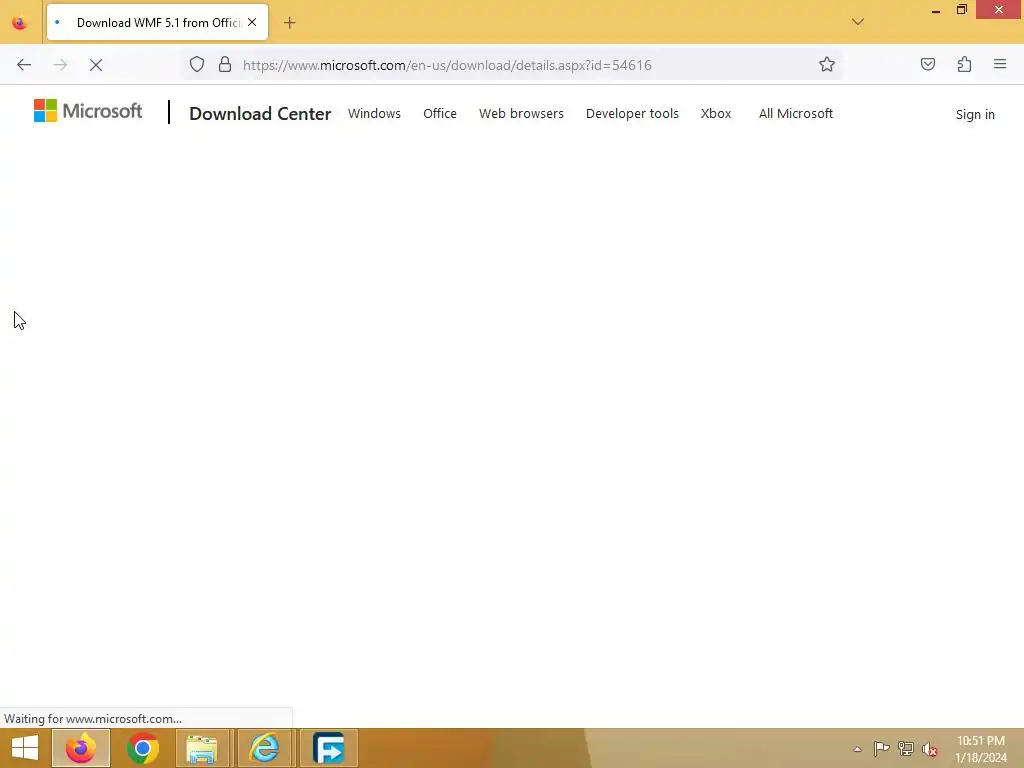Screen dimensions: 1024x768
Task: Open the Xbox navigation item
Action: pos(716,114)
